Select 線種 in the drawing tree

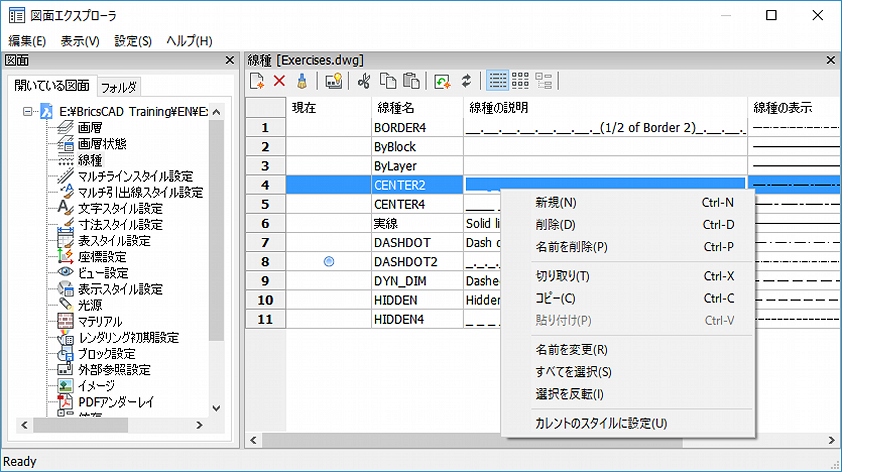[x=90, y=160]
